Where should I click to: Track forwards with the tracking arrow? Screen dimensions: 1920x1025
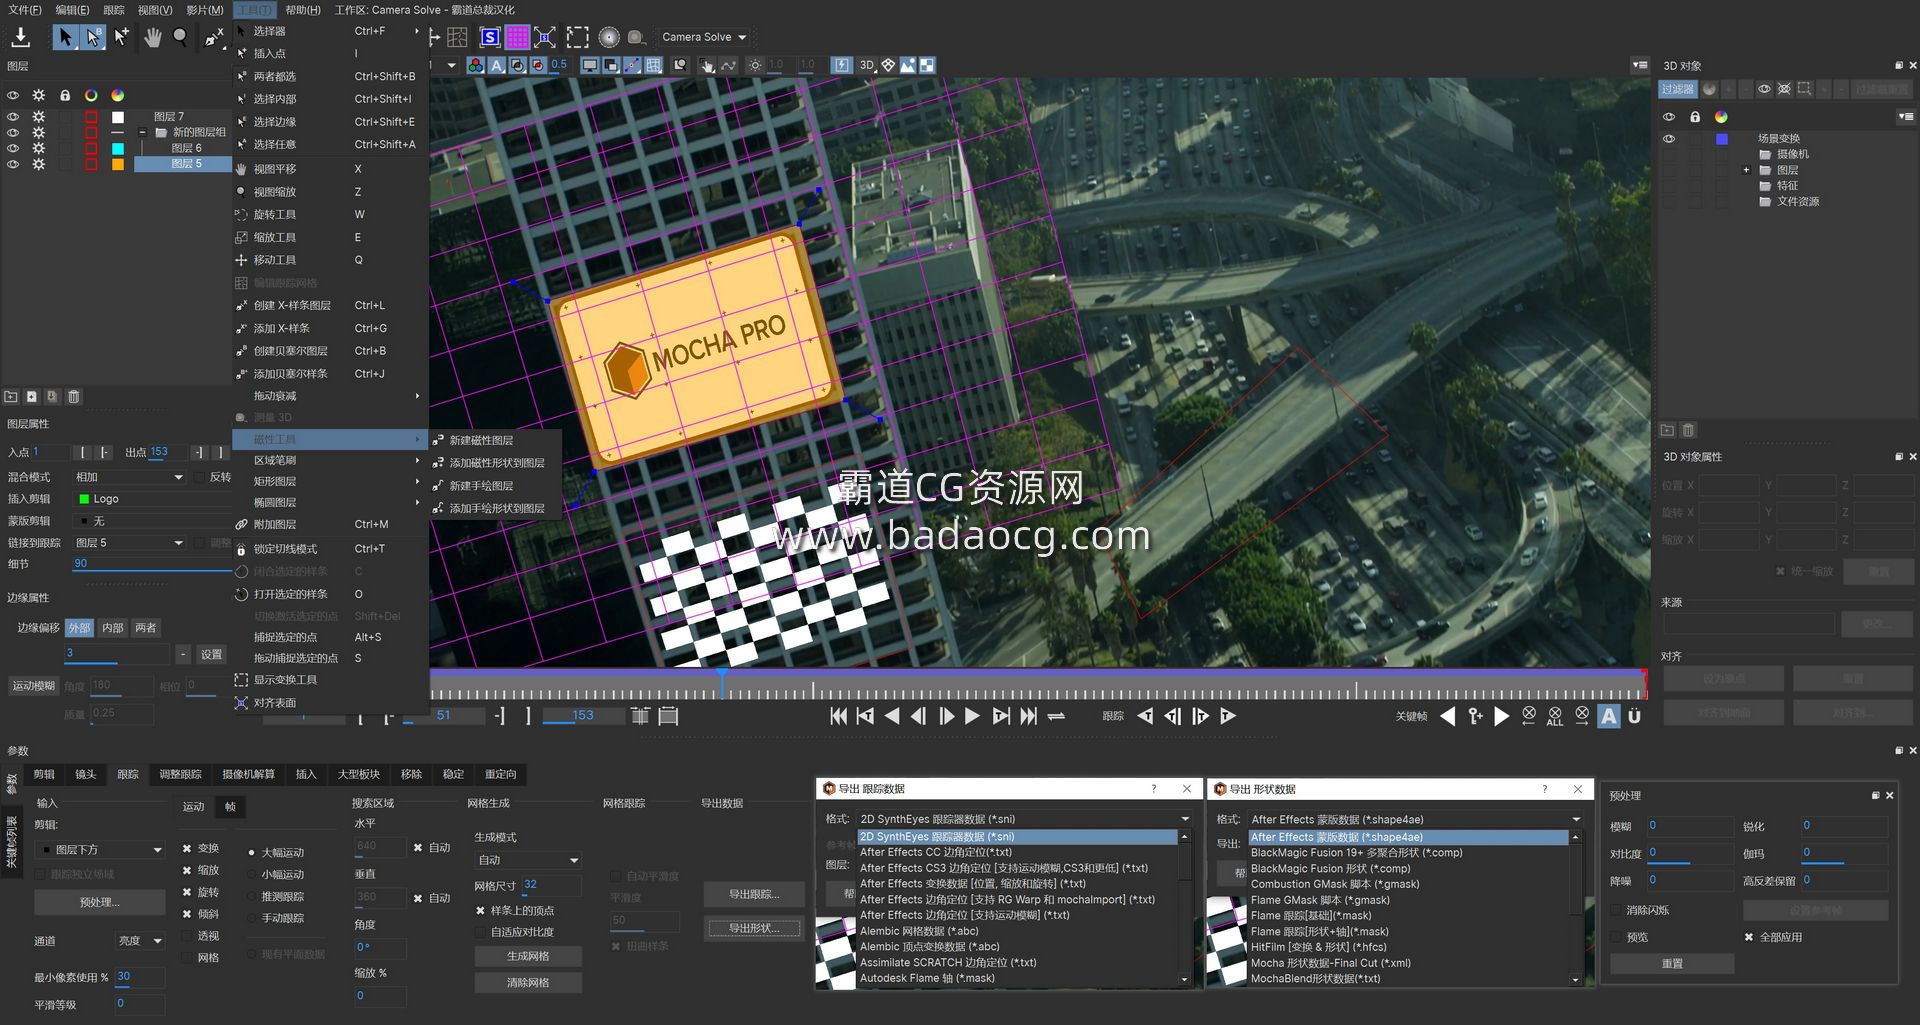pyautogui.click(x=1229, y=716)
